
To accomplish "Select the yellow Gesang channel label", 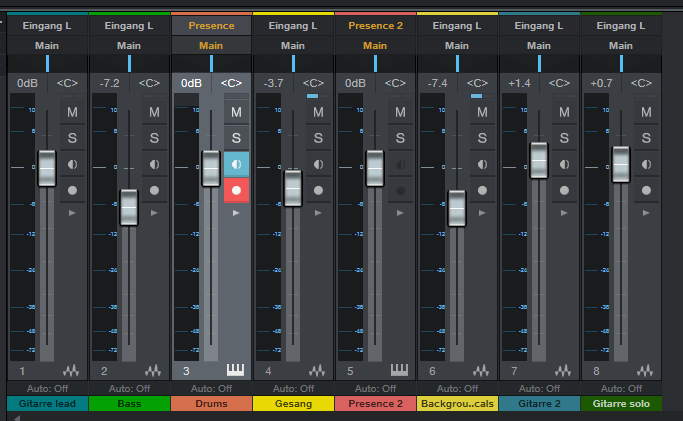I will point(293,404).
